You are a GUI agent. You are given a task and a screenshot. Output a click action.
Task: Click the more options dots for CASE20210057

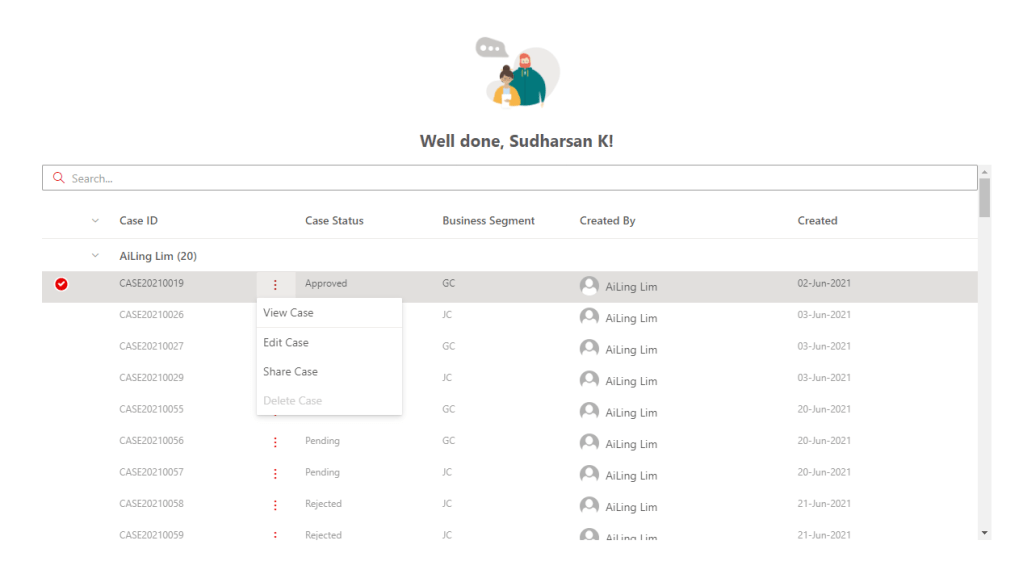pyautogui.click(x=275, y=473)
